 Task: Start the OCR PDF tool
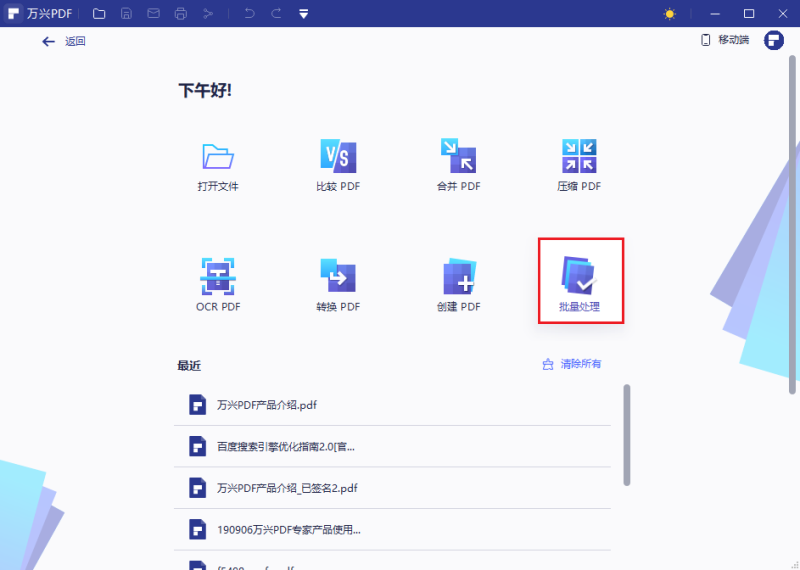point(218,285)
